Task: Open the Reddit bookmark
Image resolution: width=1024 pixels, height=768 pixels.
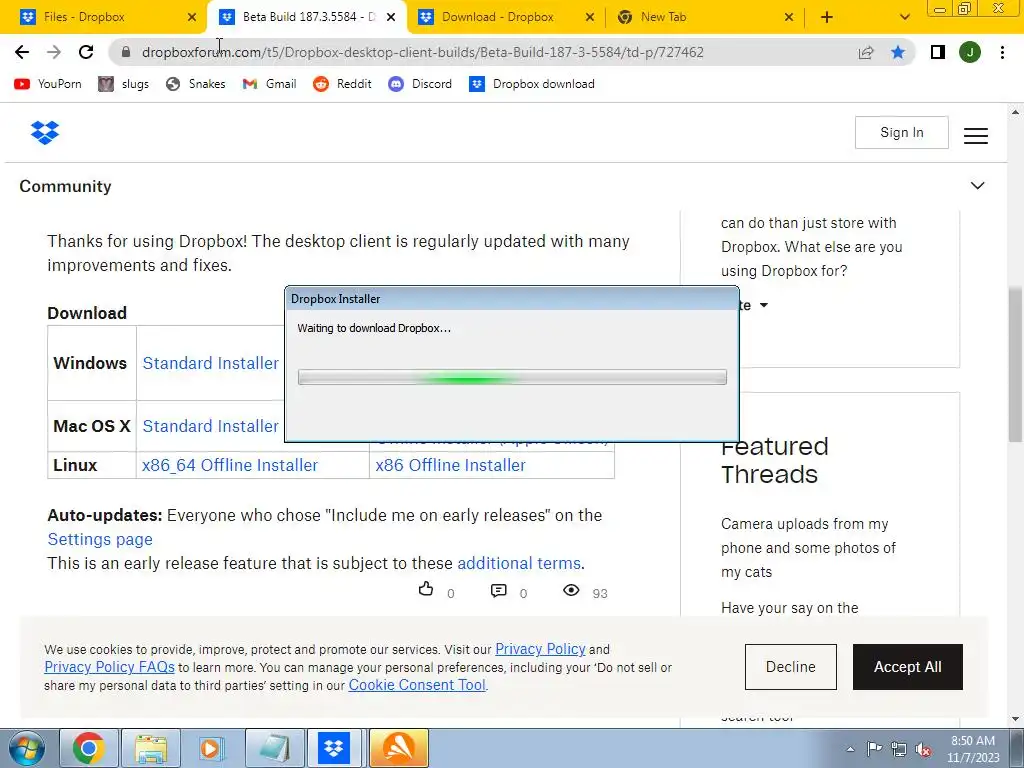Action: pyautogui.click(x=342, y=84)
